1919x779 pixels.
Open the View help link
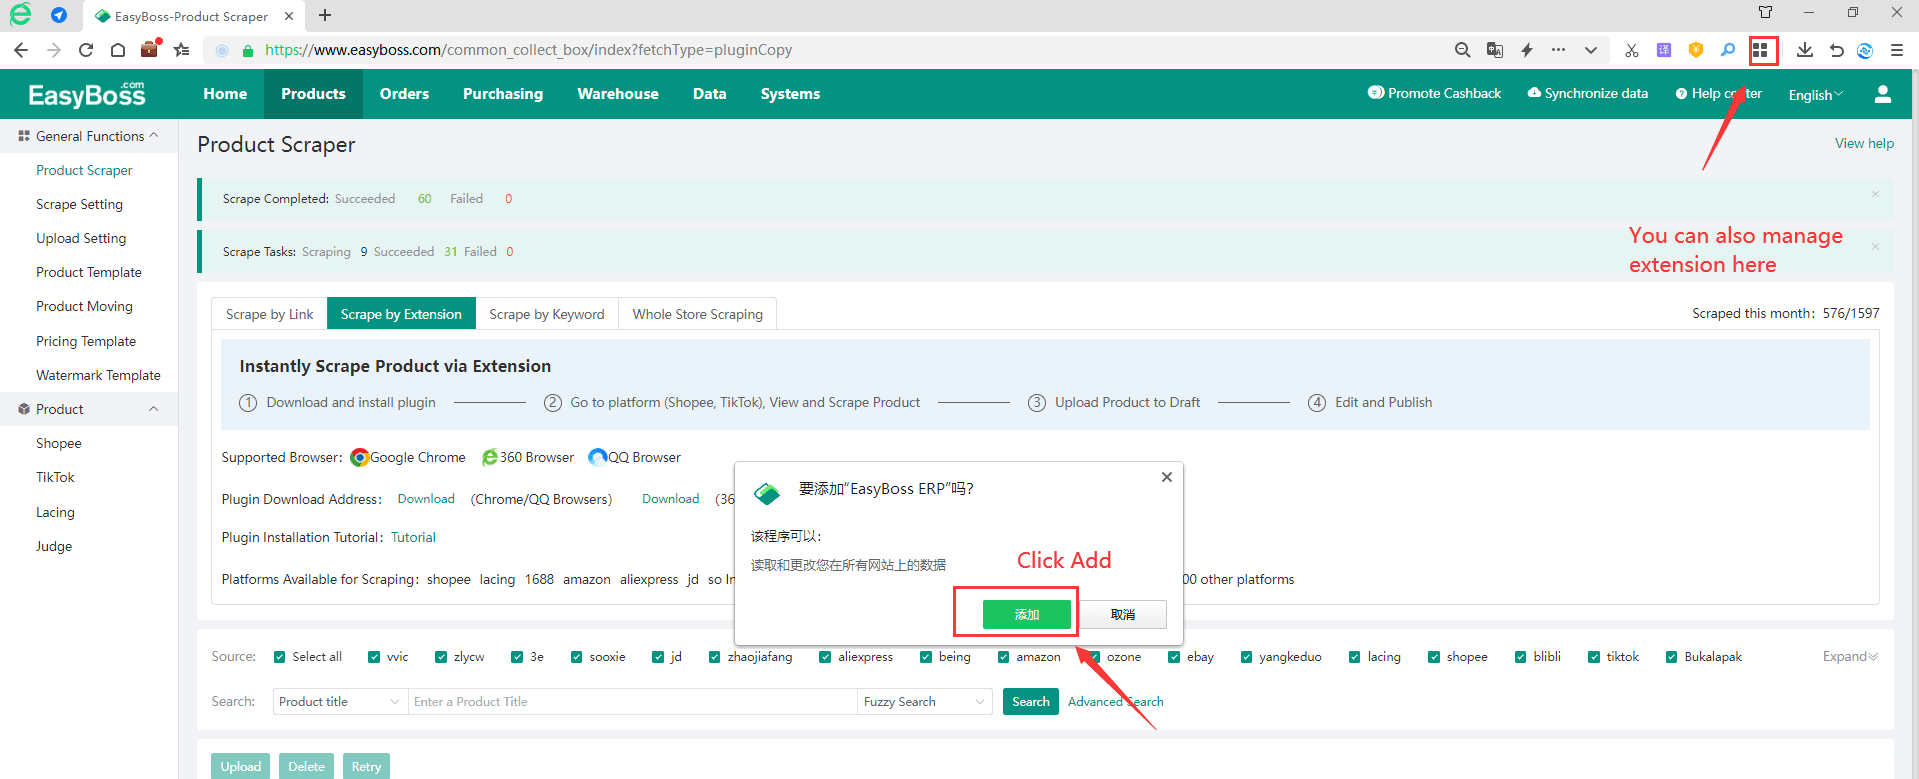[x=1864, y=143]
